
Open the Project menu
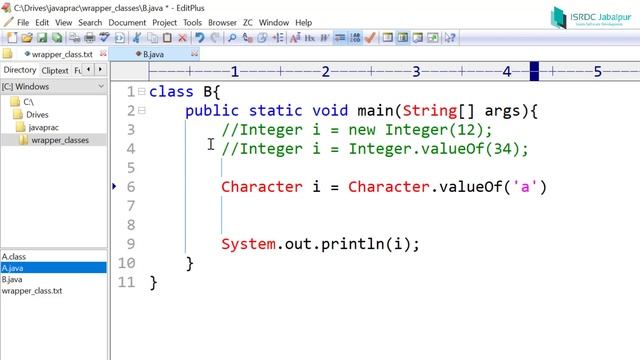(x=164, y=22)
